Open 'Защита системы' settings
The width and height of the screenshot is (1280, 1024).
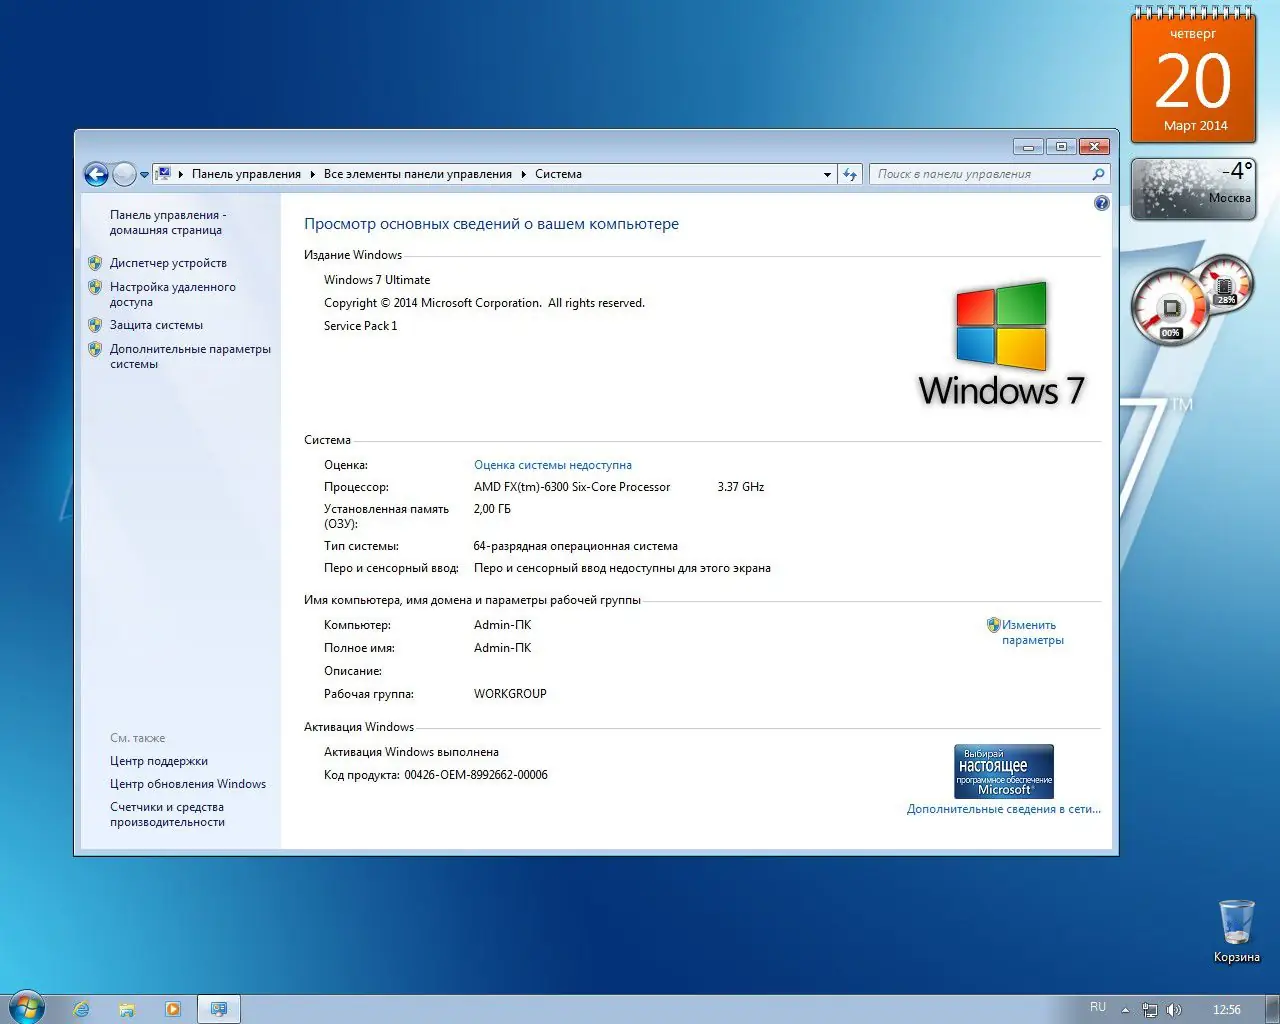point(156,325)
